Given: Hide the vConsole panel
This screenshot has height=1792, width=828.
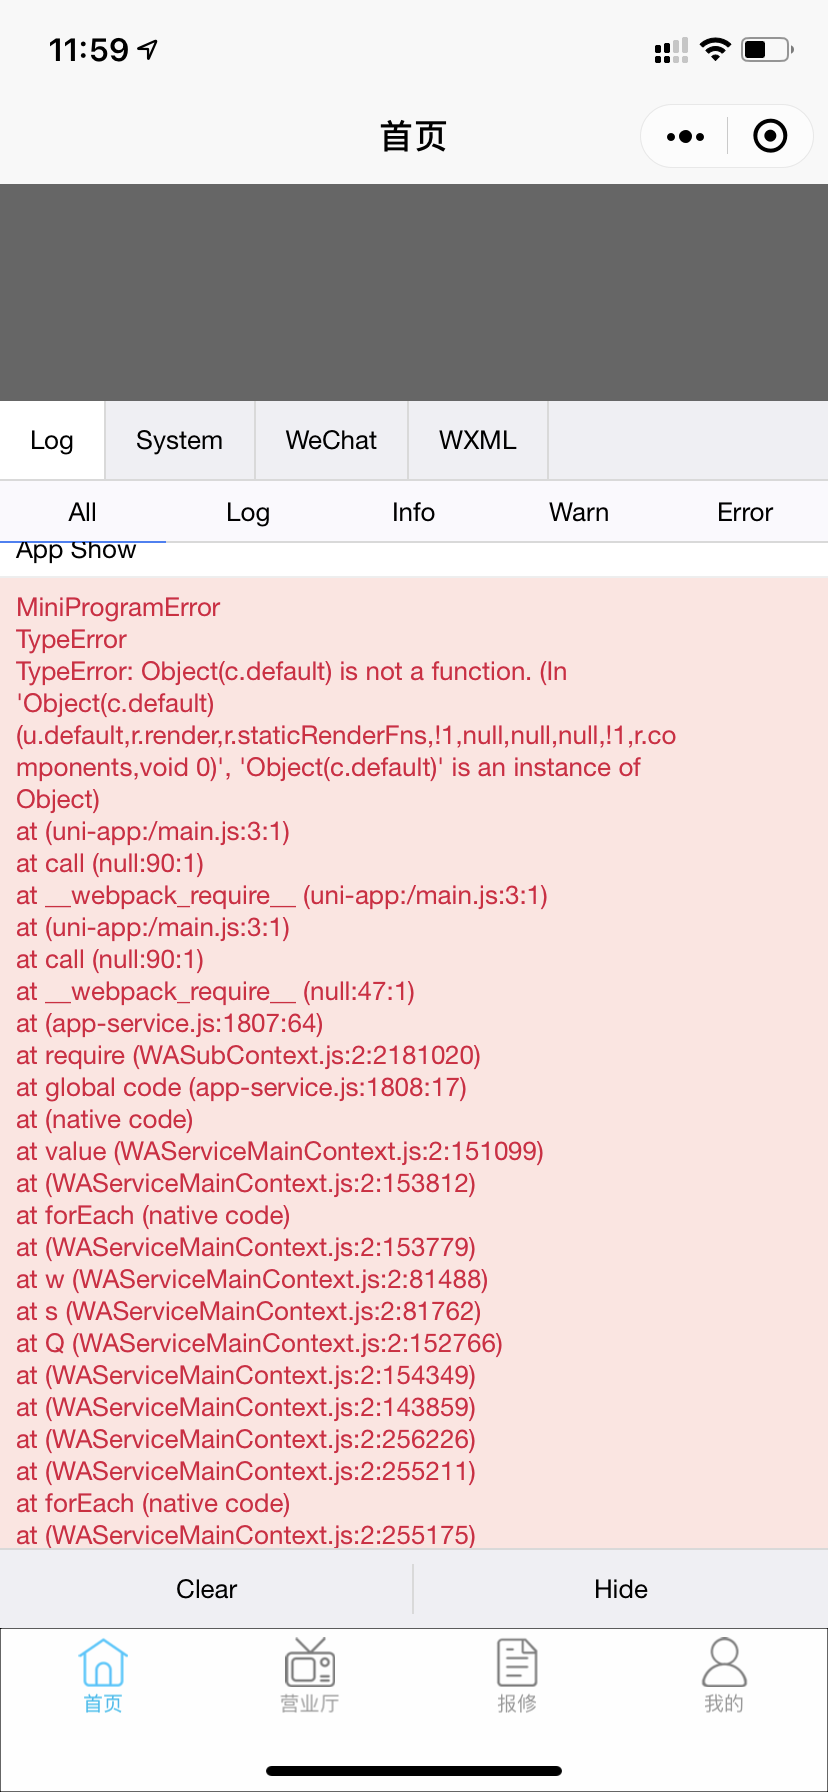Looking at the screenshot, I should (x=621, y=1589).
